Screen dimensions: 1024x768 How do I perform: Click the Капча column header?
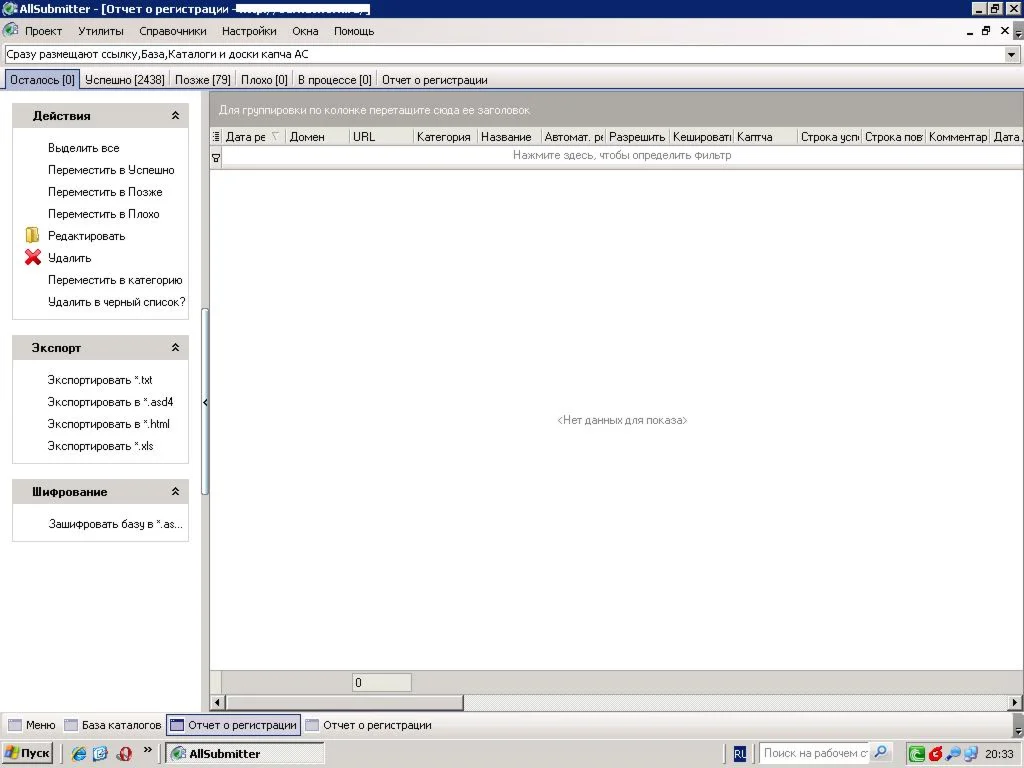[765, 136]
